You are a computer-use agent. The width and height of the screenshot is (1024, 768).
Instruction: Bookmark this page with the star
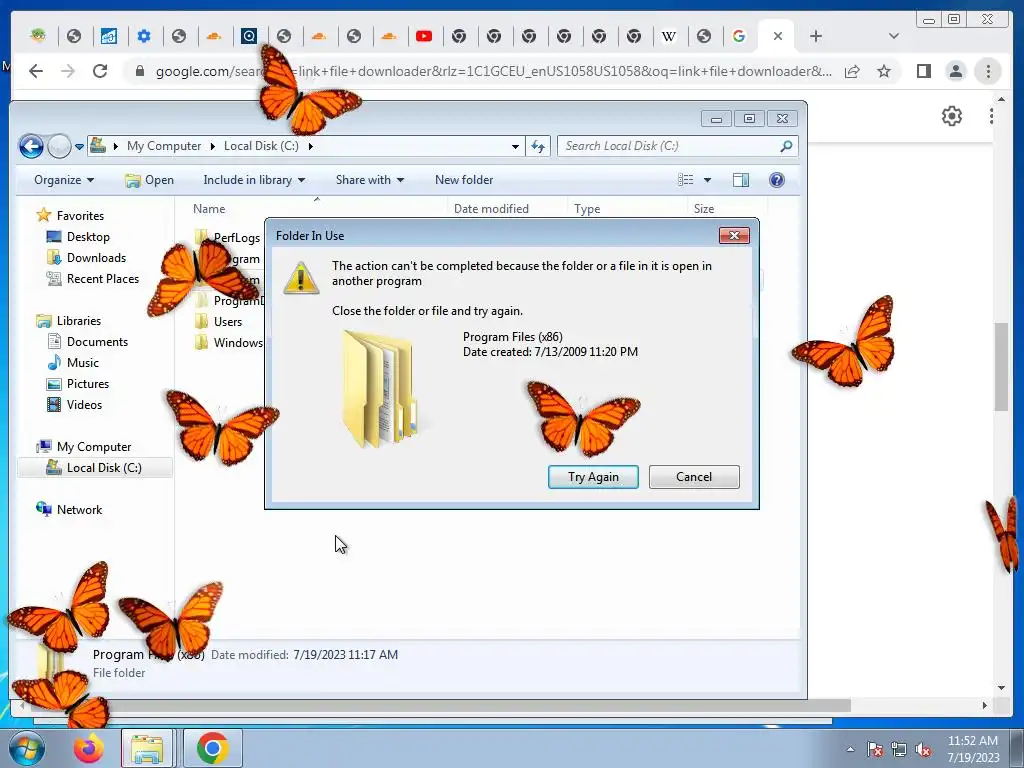884,71
